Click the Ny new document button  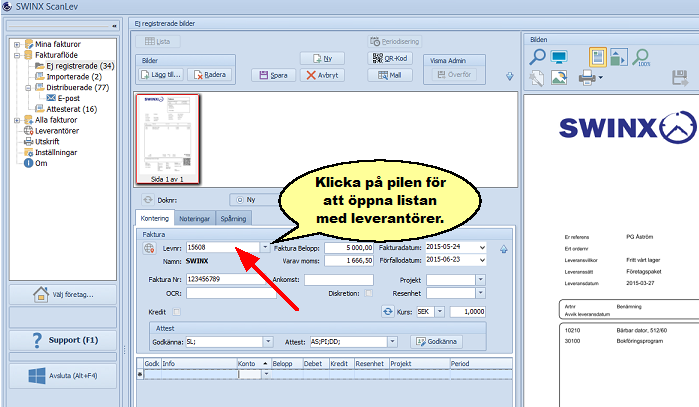(x=322, y=58)
